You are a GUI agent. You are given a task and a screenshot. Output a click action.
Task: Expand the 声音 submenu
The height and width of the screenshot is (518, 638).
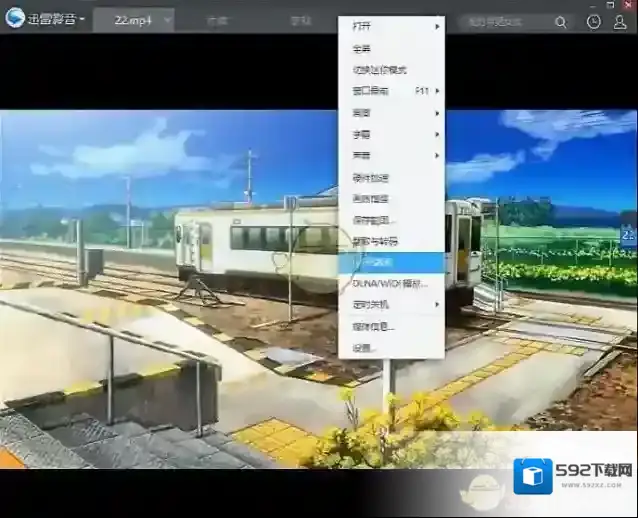tap(391, 156)
